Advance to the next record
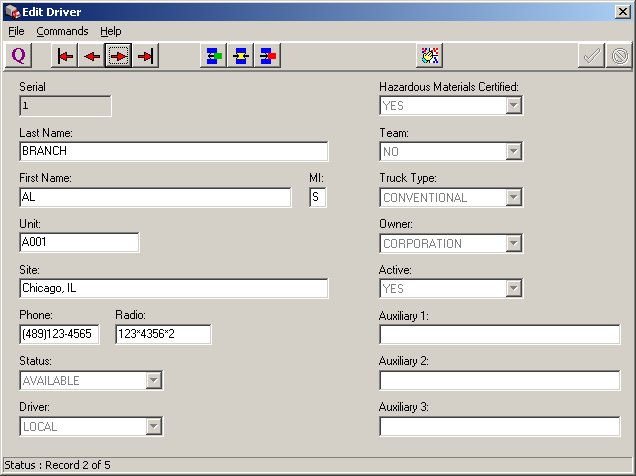The width and height of the screenshot is (636, 476). click(x=119, y=56)
